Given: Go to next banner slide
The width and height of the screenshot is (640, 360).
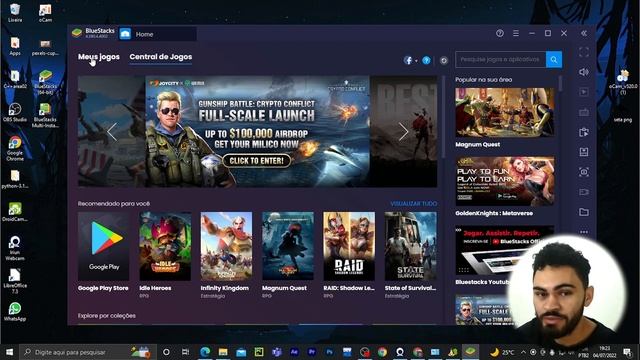Looking at the screenshot, I should [x=403, y=131].
